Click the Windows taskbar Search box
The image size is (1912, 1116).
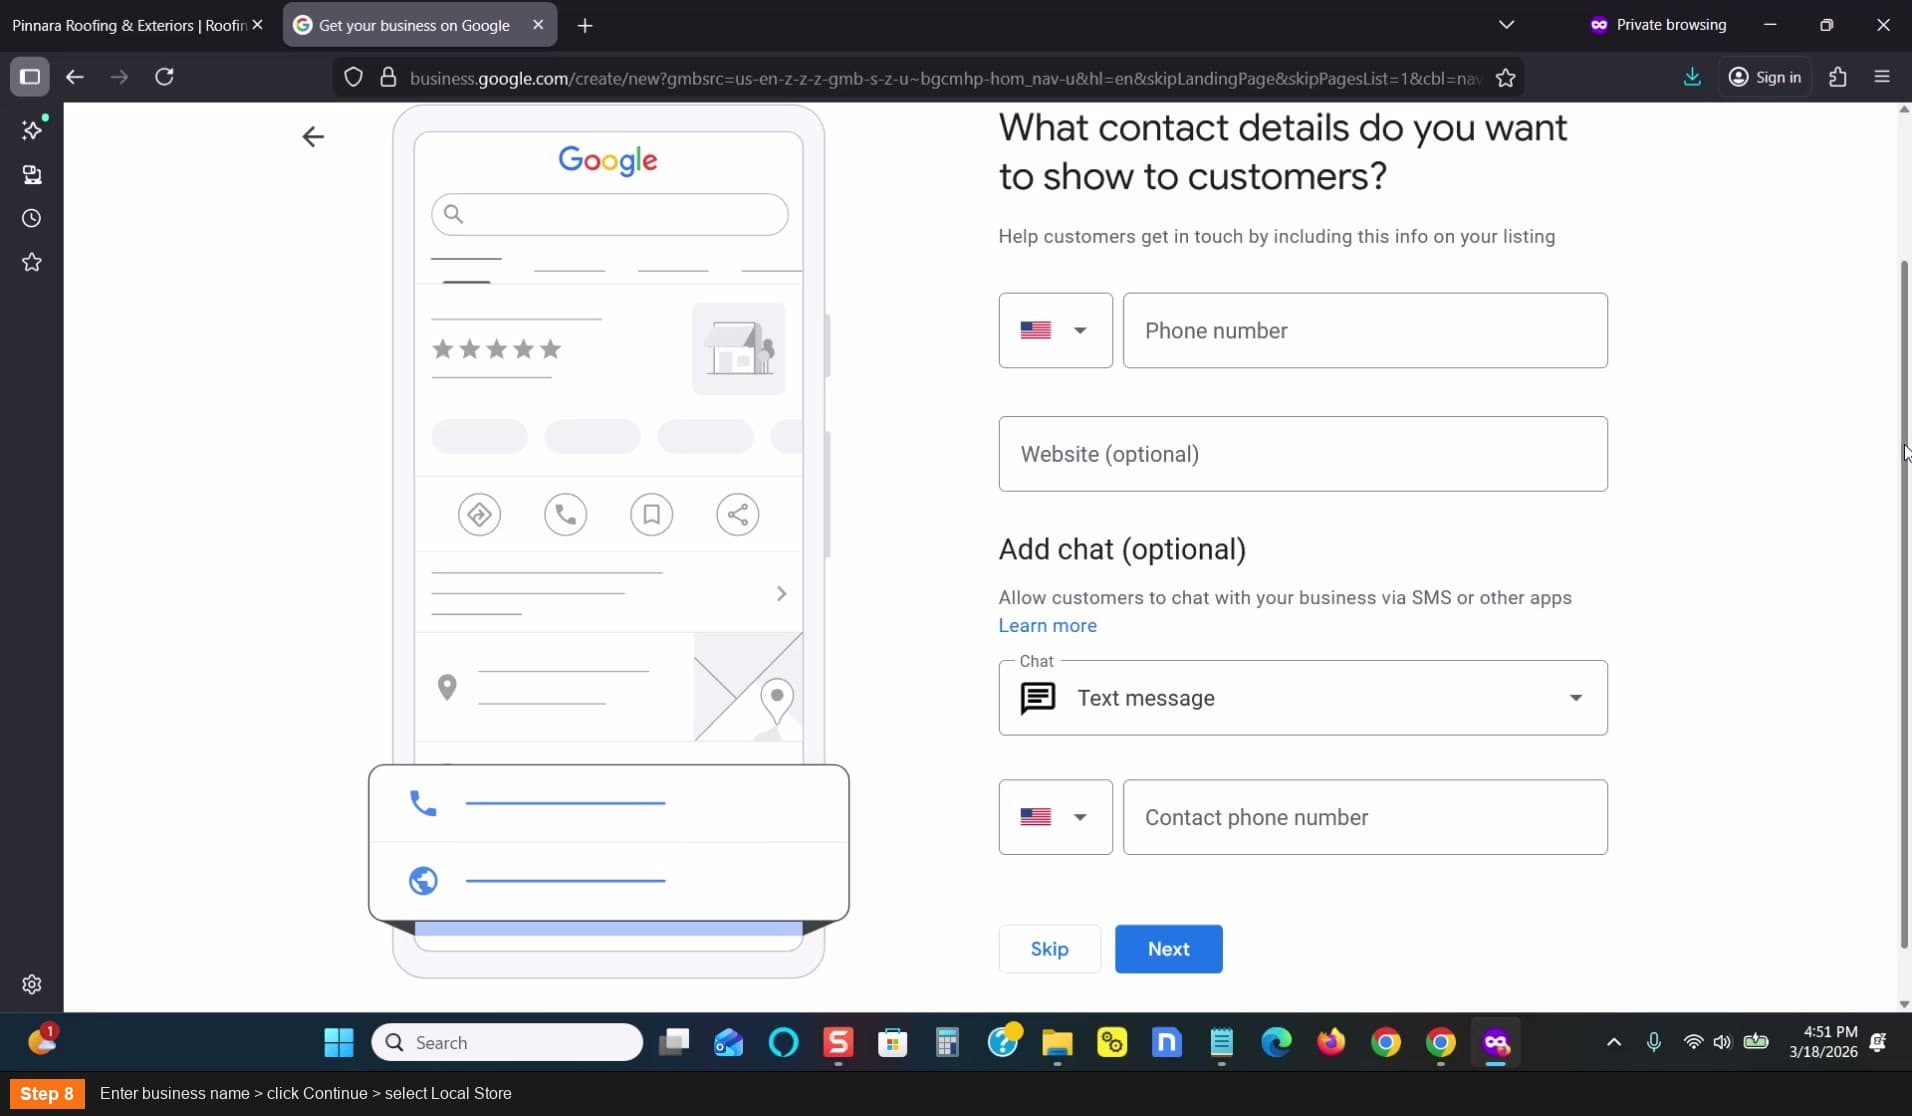click(x=507, y=1042)
